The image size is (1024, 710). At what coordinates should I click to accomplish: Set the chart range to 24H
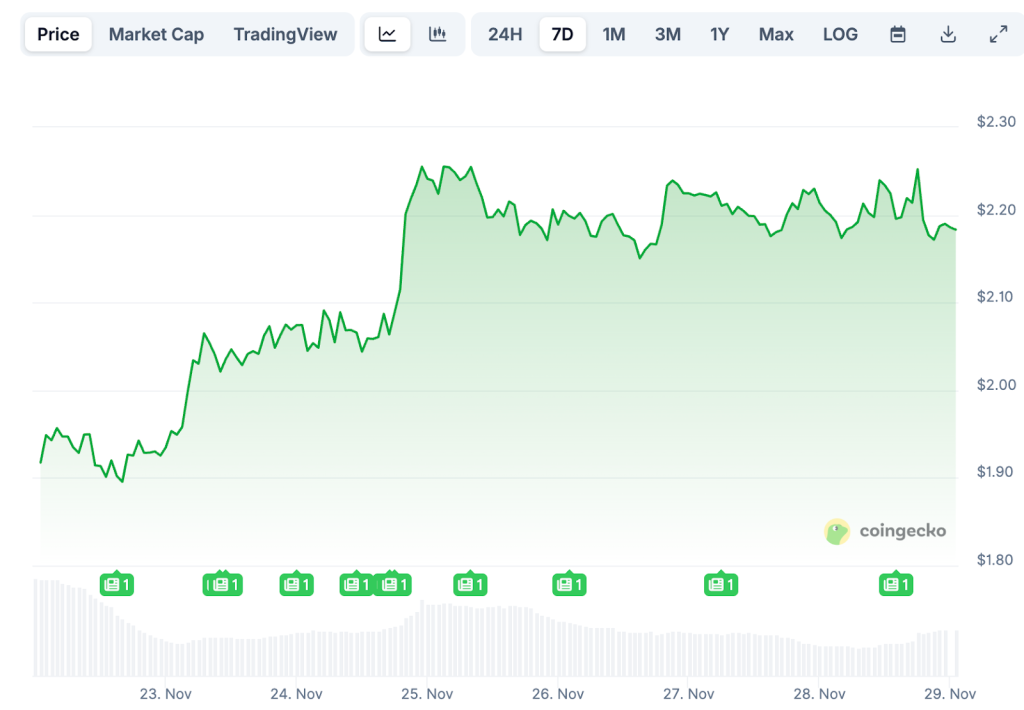tap(505, 34)
